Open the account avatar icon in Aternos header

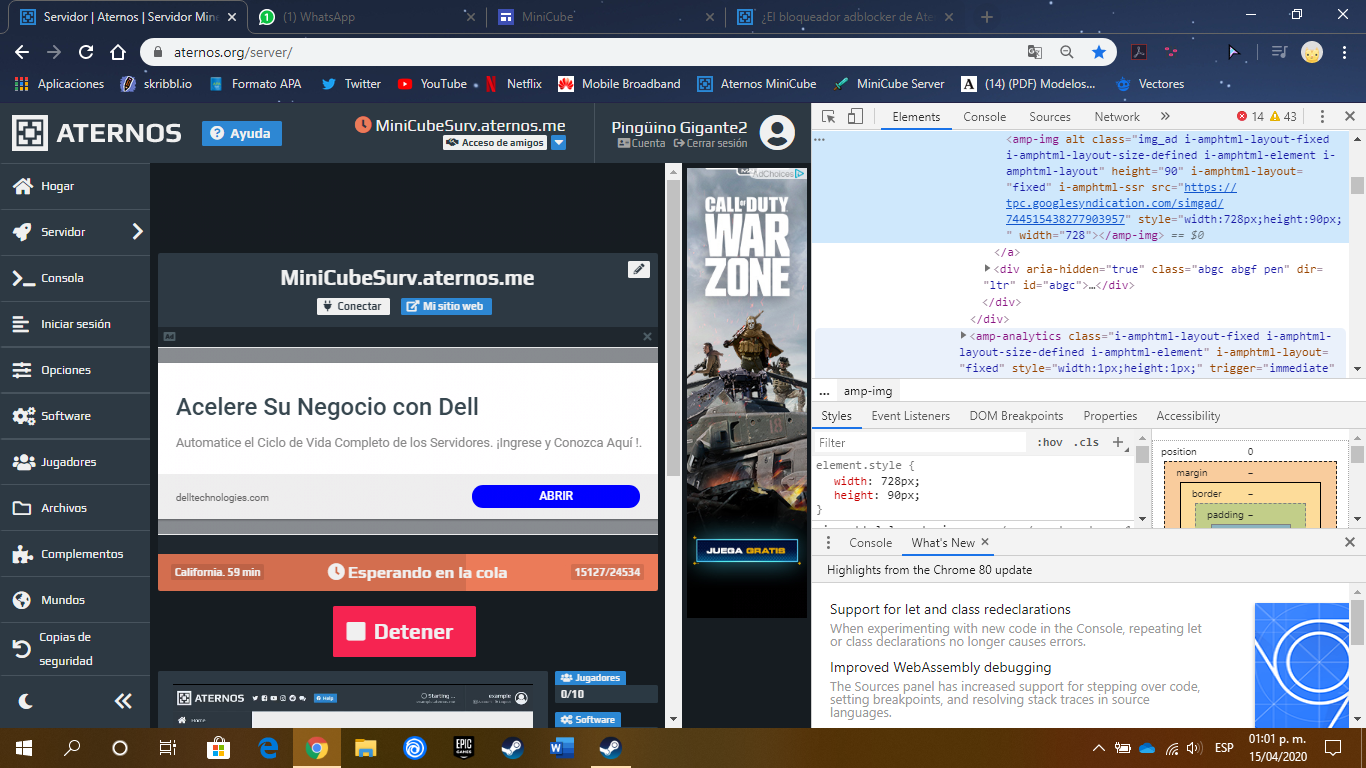coord(777,133)
